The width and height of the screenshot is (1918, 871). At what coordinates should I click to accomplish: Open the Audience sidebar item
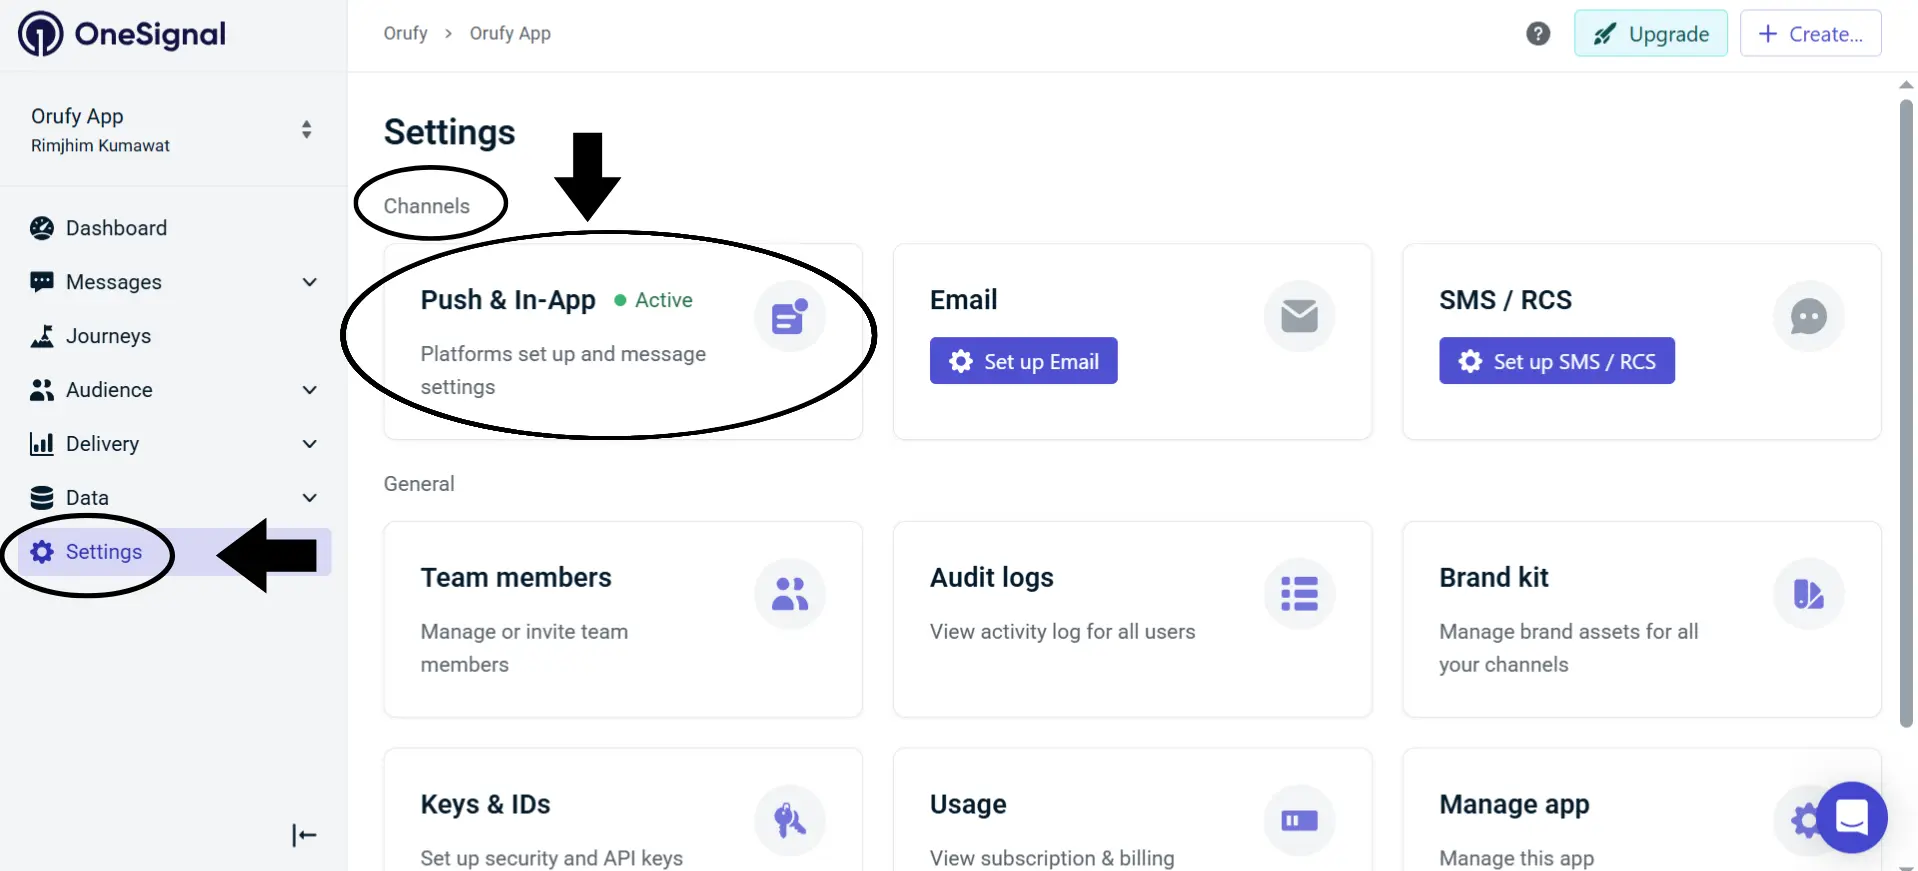coord(174,390)
